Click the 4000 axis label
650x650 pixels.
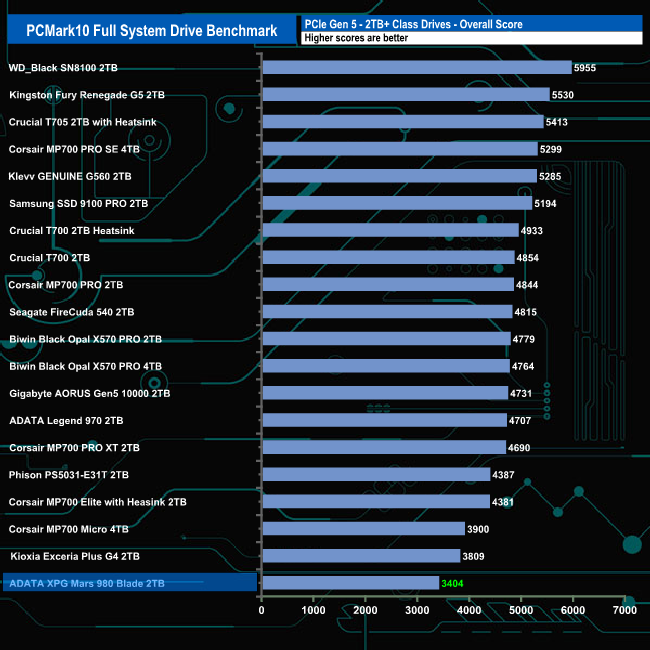point(469,610)
